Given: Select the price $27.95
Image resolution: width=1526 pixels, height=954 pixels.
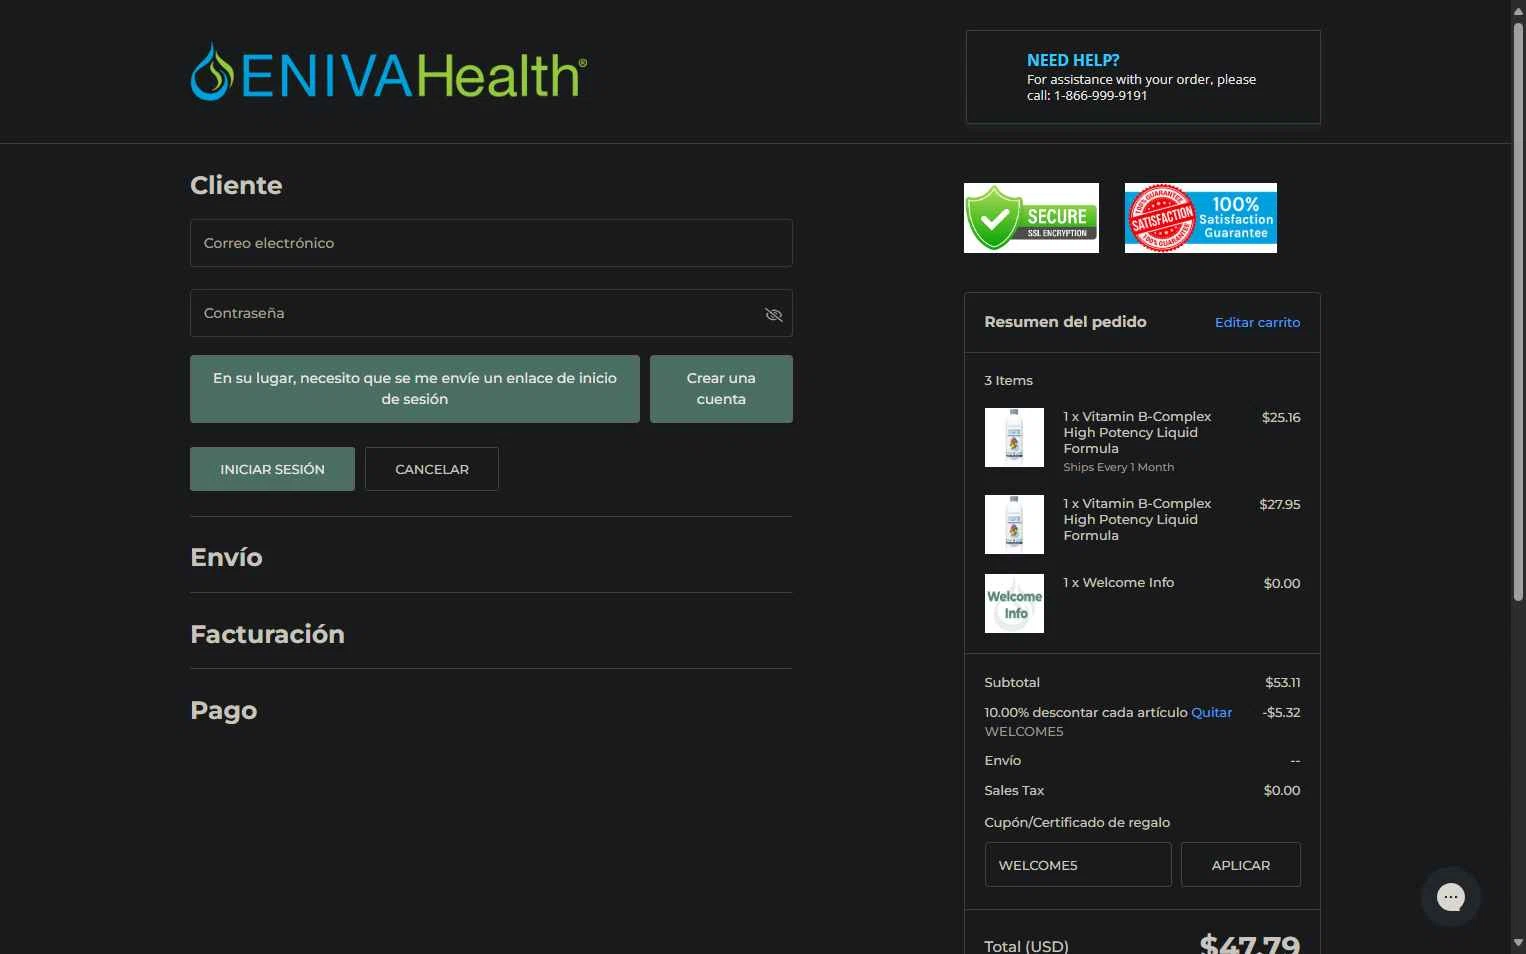Looking at the screenshot, I should click(x=1280, y=504).
